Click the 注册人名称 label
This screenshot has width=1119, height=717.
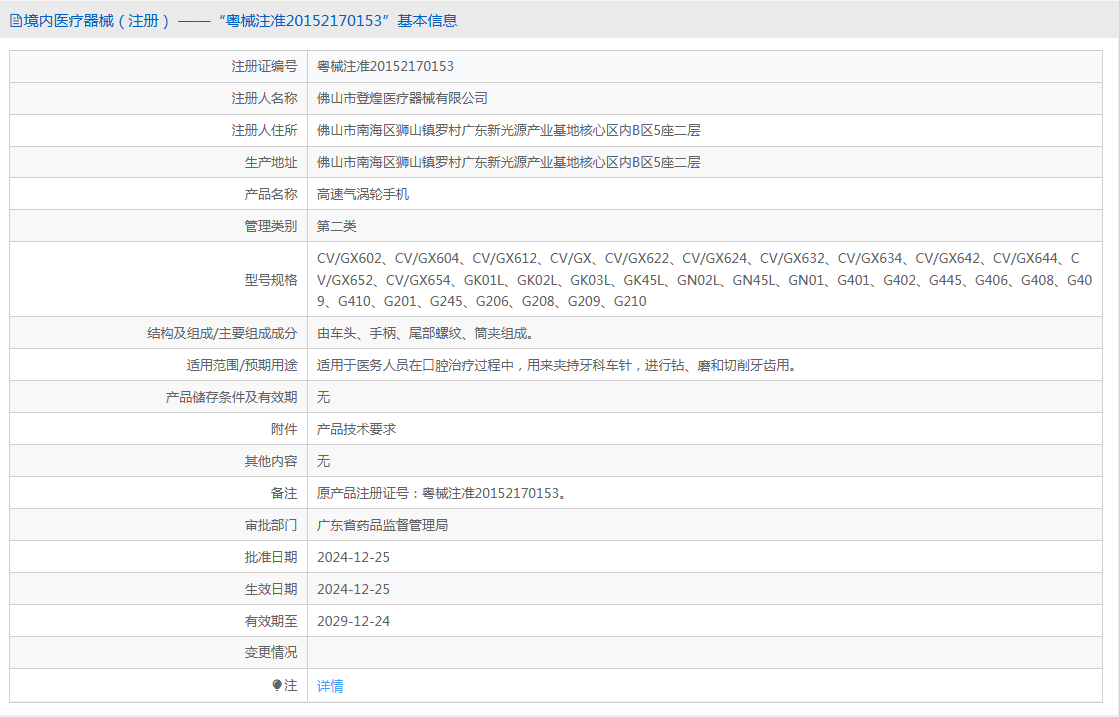(x=264, y=98)
